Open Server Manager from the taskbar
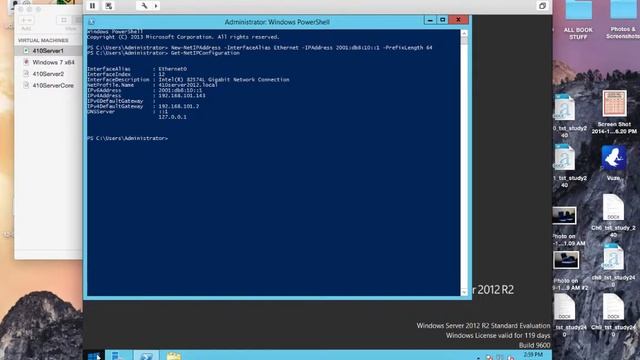 point(118,356)
